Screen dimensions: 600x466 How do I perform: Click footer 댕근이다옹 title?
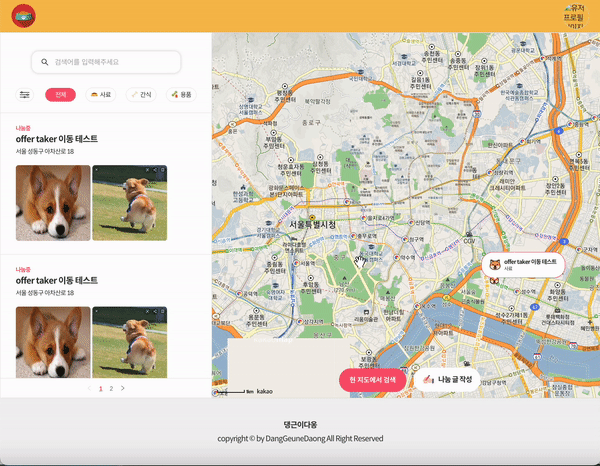click(300, 425)
